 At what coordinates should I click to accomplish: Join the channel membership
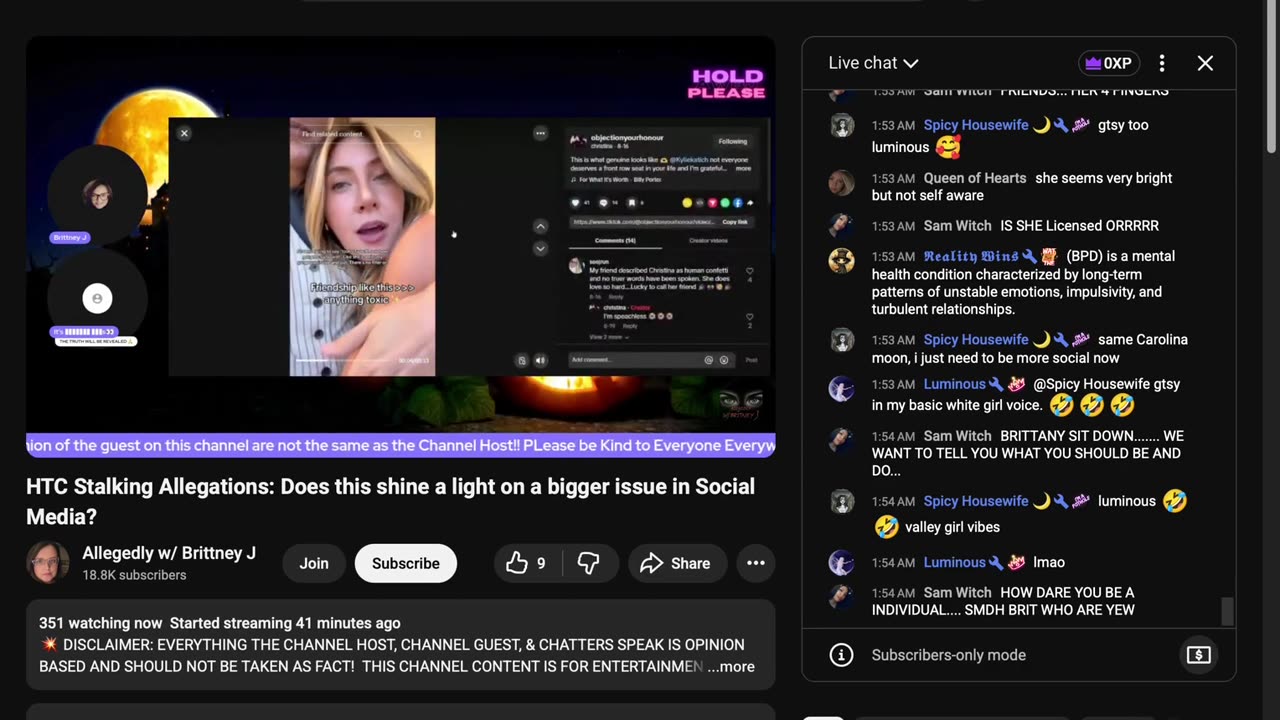(x=314, y=563)
